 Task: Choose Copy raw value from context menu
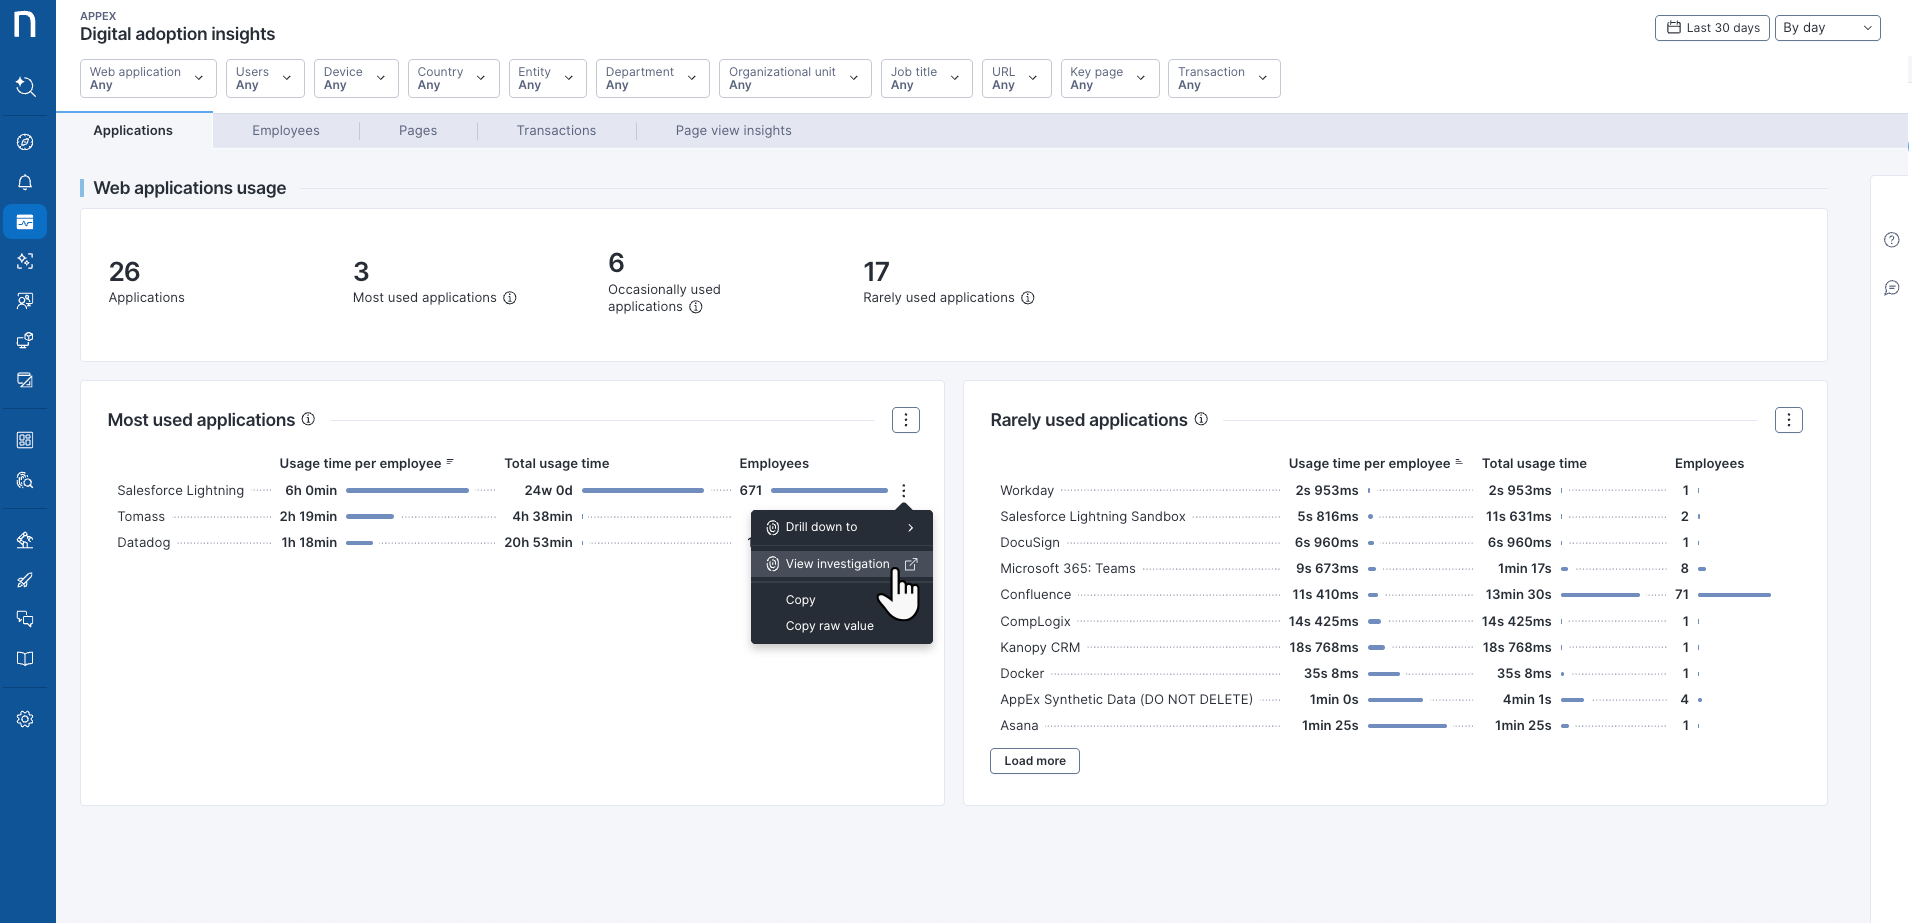click(829, 626)
